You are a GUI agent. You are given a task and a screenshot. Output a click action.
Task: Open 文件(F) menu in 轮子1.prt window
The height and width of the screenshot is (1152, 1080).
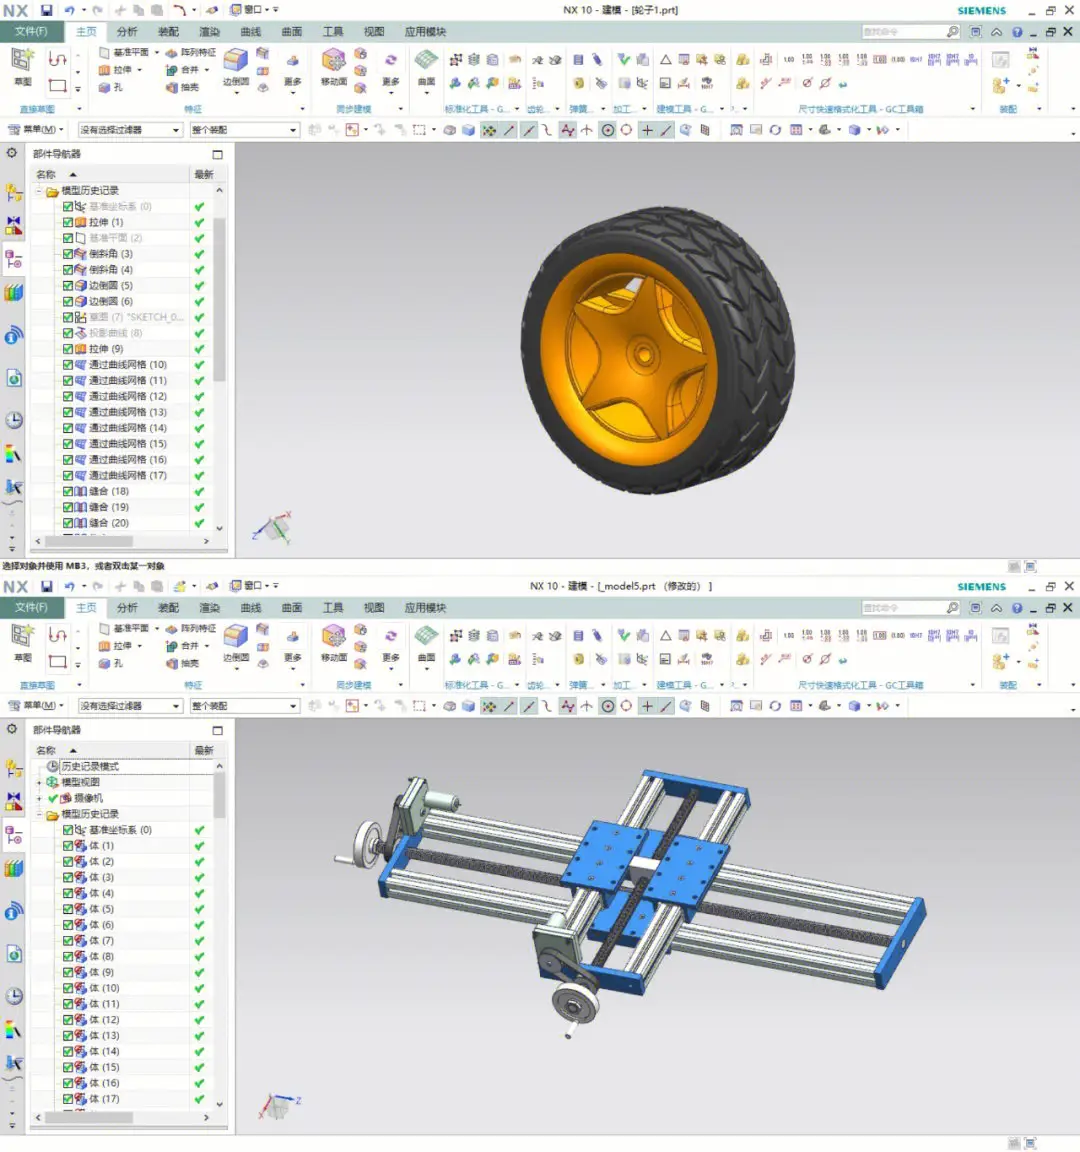click(31, 32)
